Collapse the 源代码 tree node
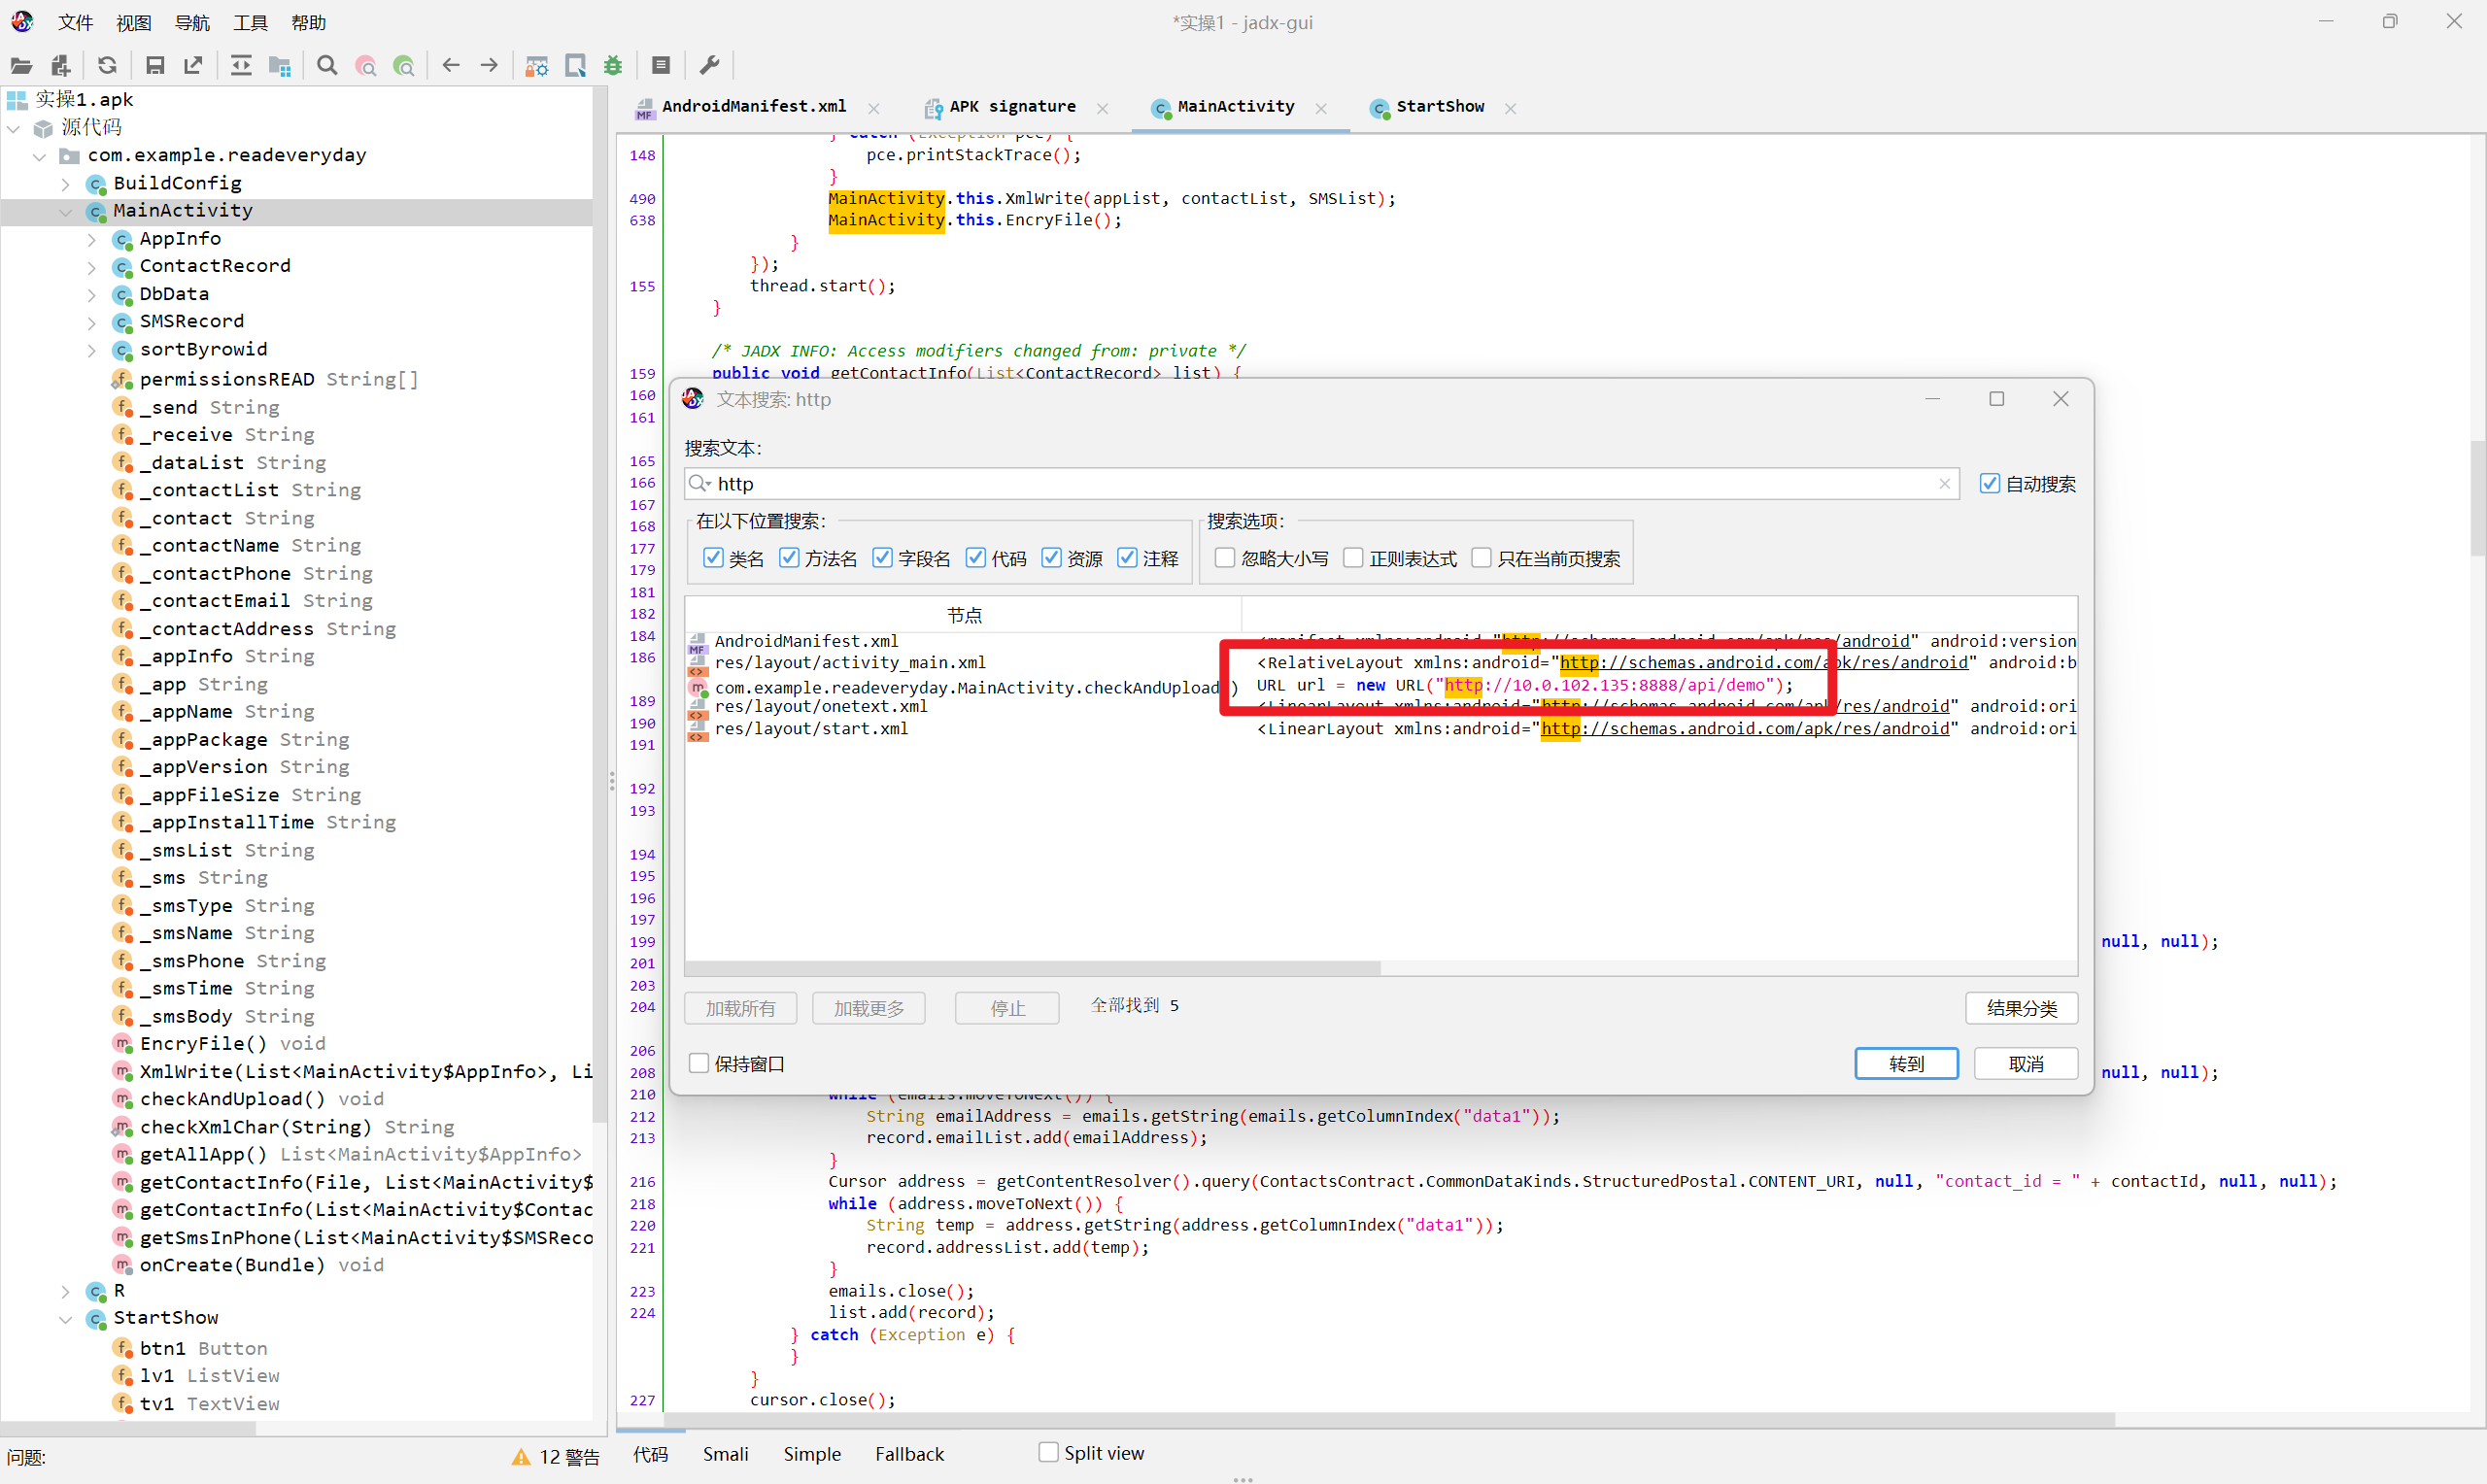Screen dimensions: 2487x1484 [x=14, y=128]
